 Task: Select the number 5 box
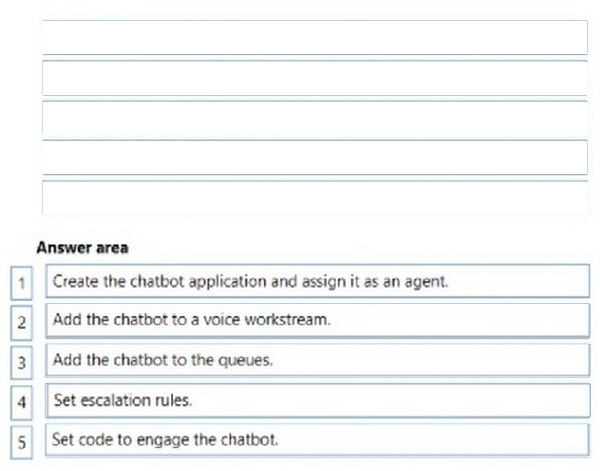coord(21,442)
